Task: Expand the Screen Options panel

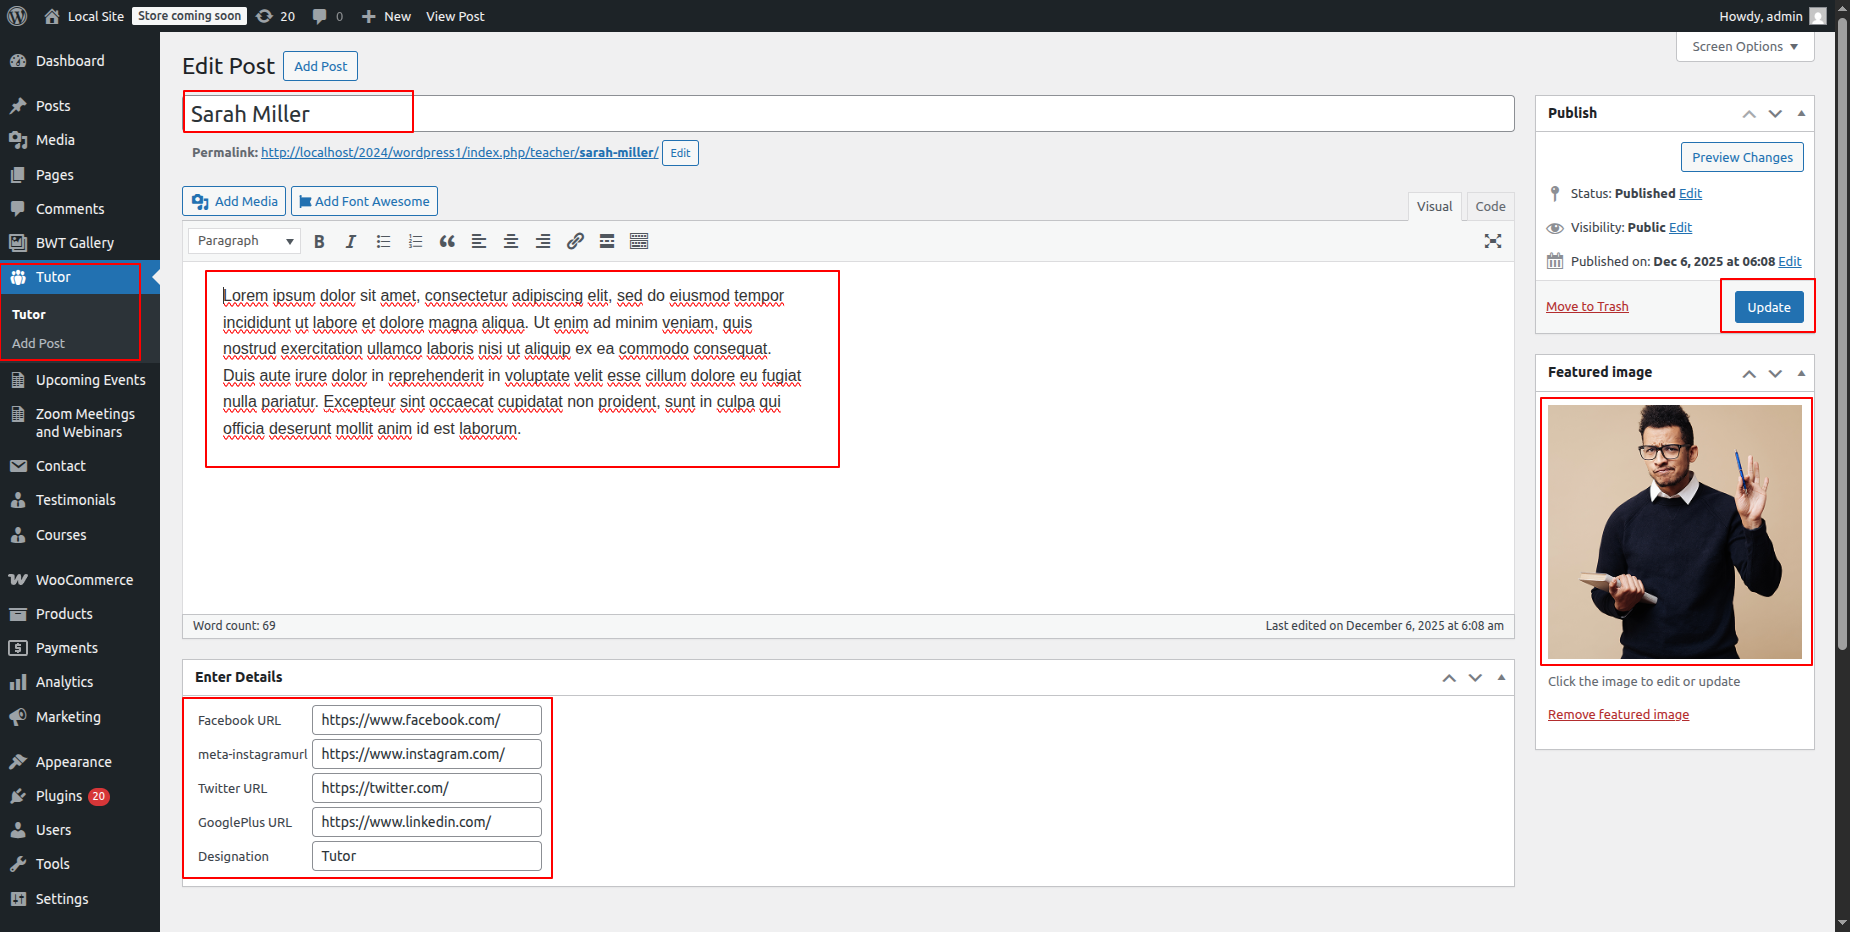Action: click(1744, 47)
